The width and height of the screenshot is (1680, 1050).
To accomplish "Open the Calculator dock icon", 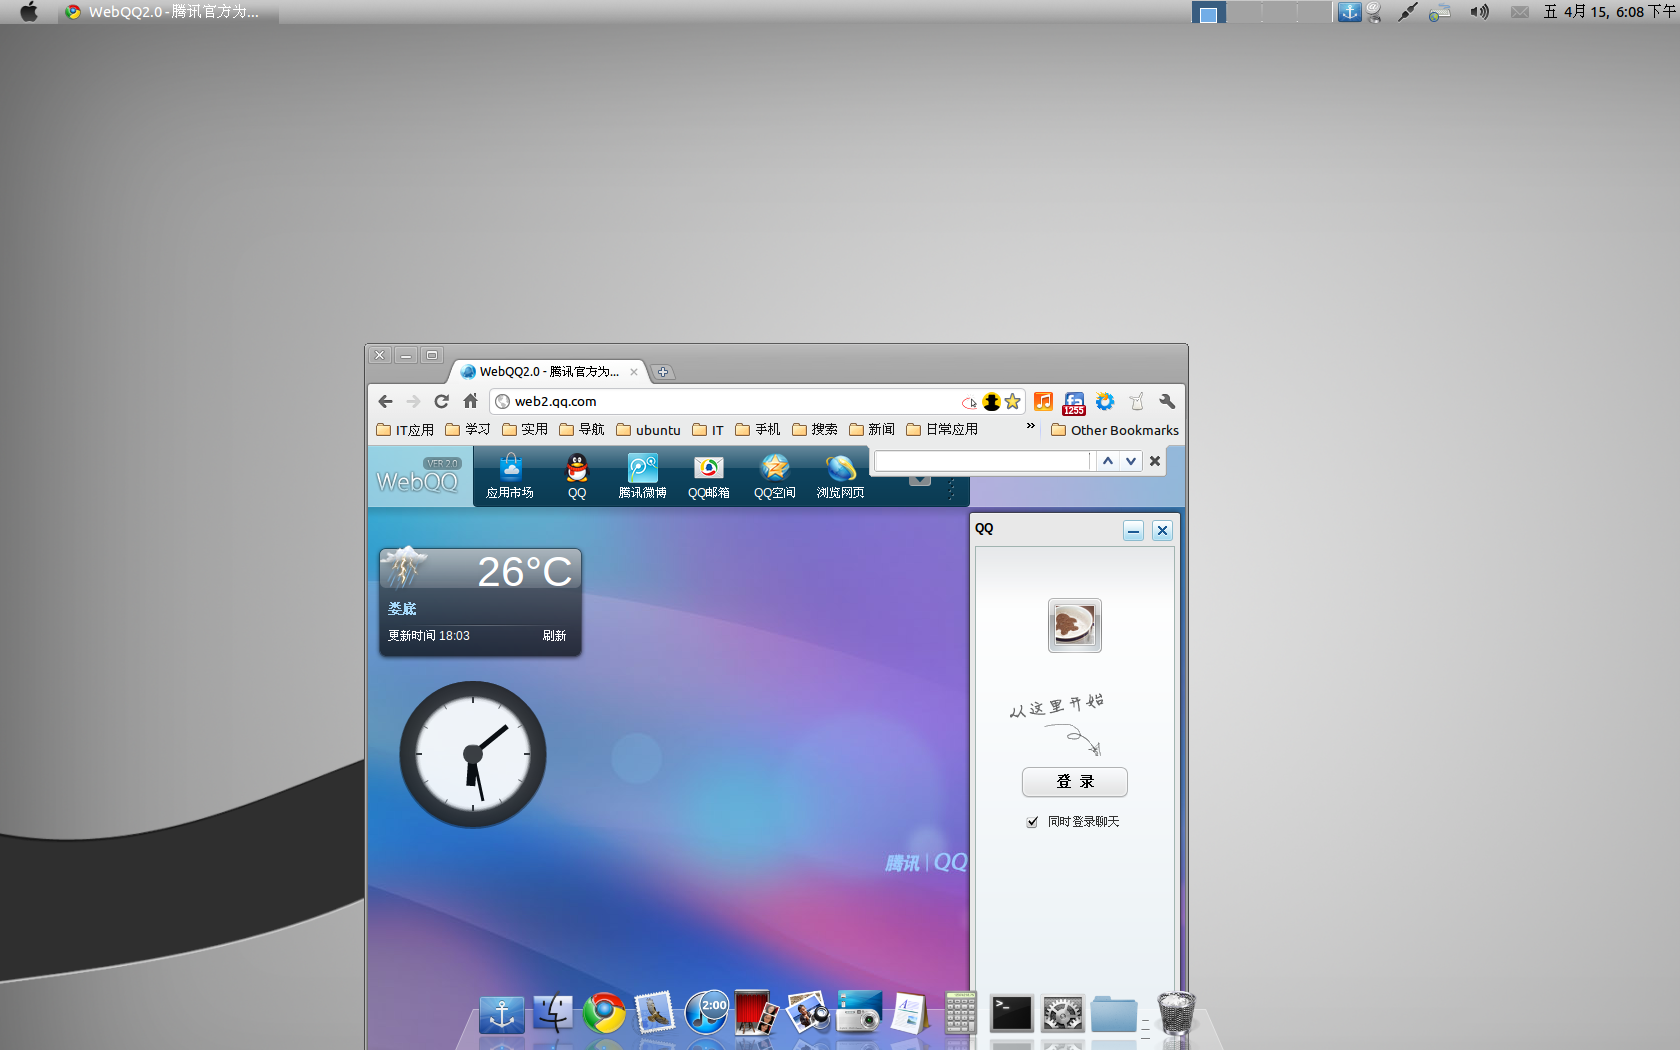I will [960, 1013].
